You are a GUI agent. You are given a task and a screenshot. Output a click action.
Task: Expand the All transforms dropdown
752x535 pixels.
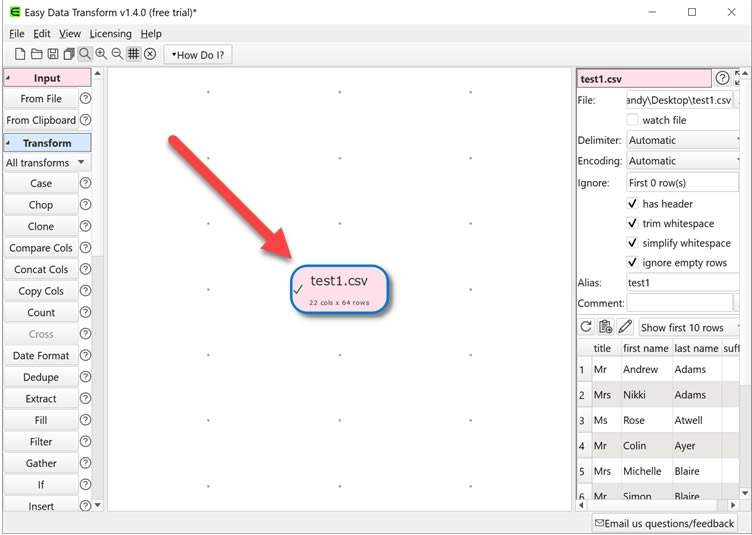[46, 163]
